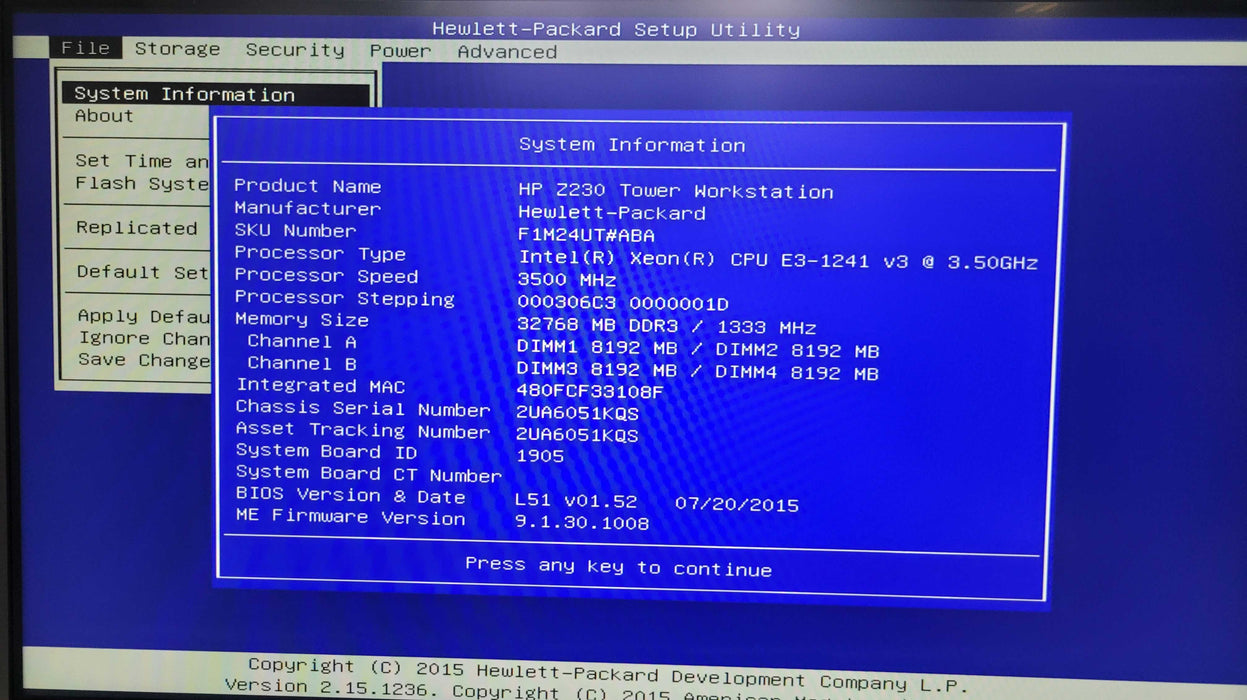Click the Channel A label
1247x700 pixels.
pos(302,341)
